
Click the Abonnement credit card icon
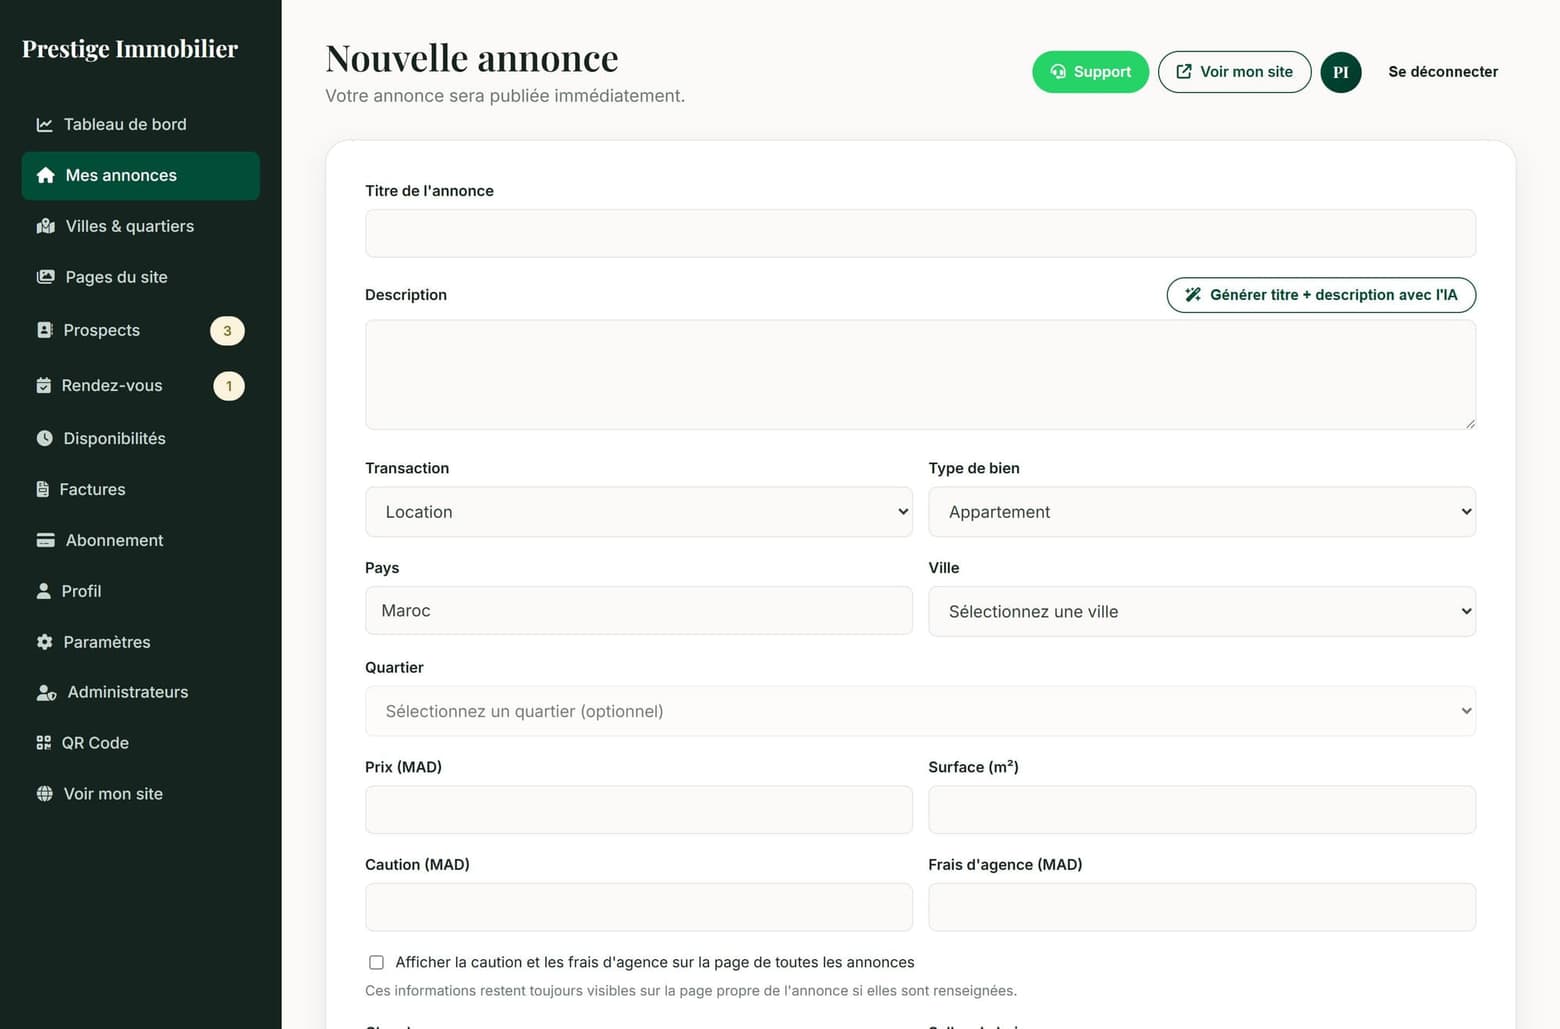(45, 540)
